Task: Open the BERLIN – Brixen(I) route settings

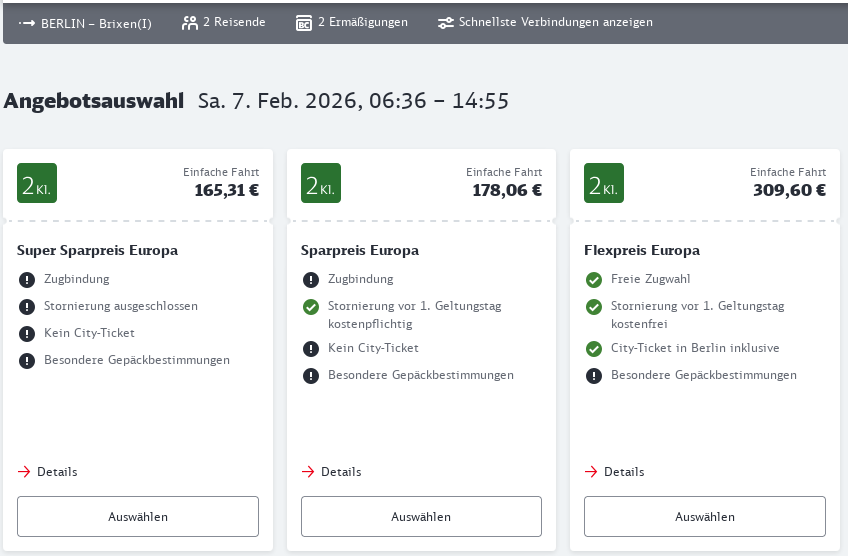Action: (x=96, y=23)
